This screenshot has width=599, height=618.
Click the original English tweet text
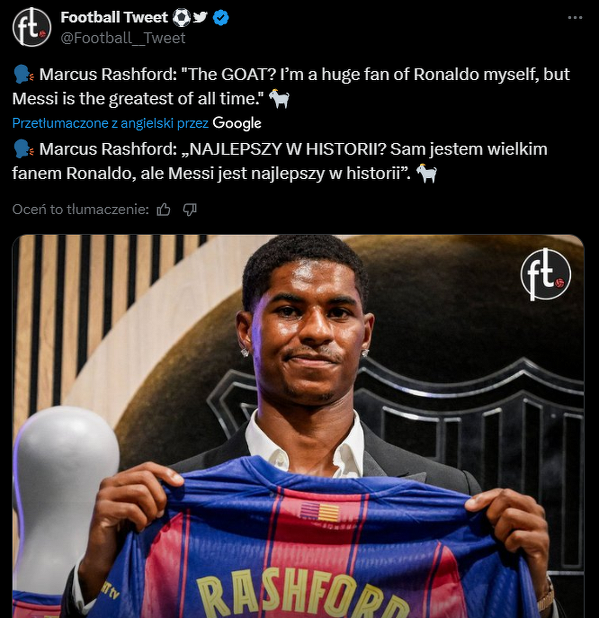[291, 86]
